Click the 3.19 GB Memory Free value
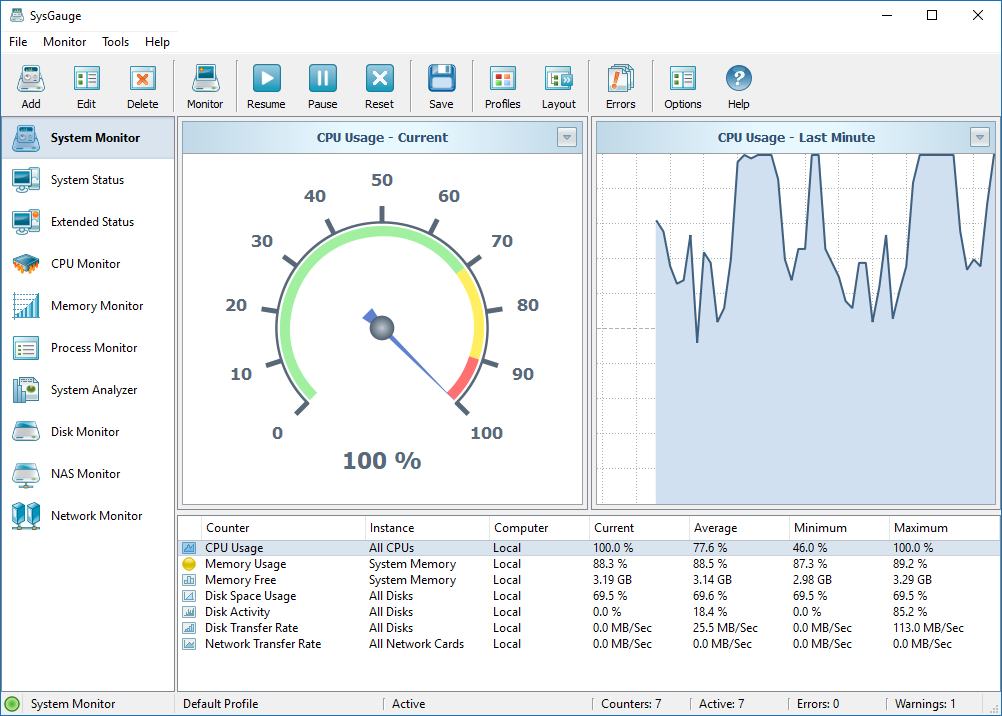1002x716 pixels. [x=612, y=580]
